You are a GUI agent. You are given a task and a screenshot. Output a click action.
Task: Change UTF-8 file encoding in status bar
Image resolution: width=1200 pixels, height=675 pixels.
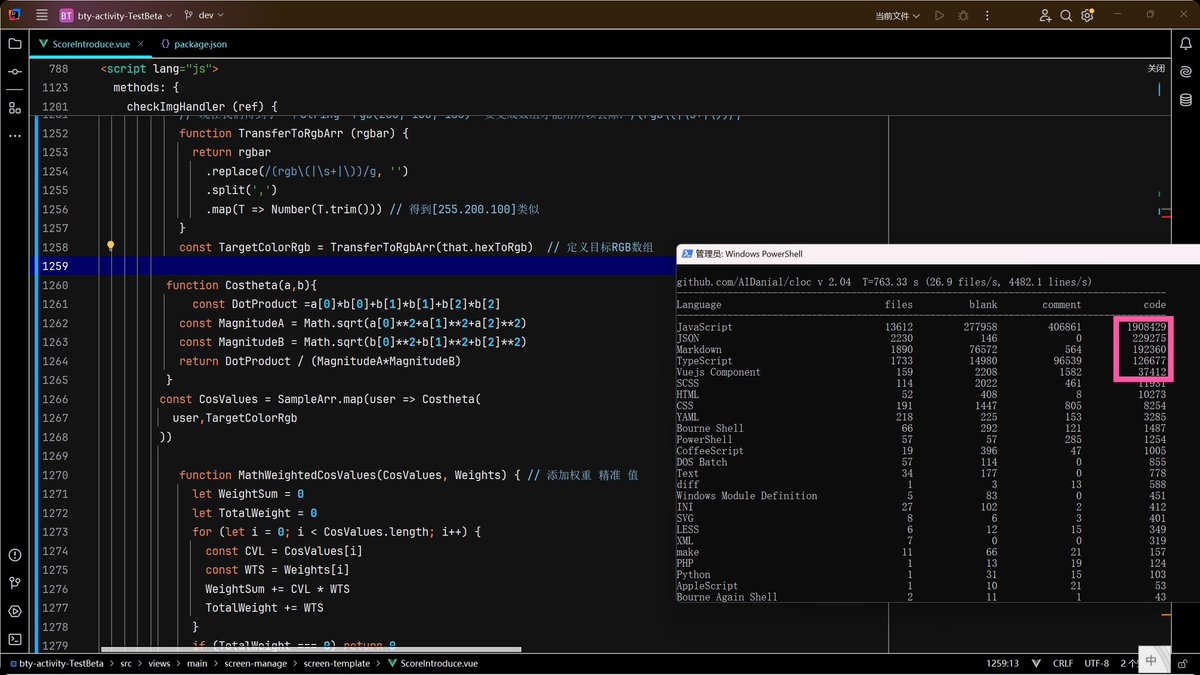1097,663
